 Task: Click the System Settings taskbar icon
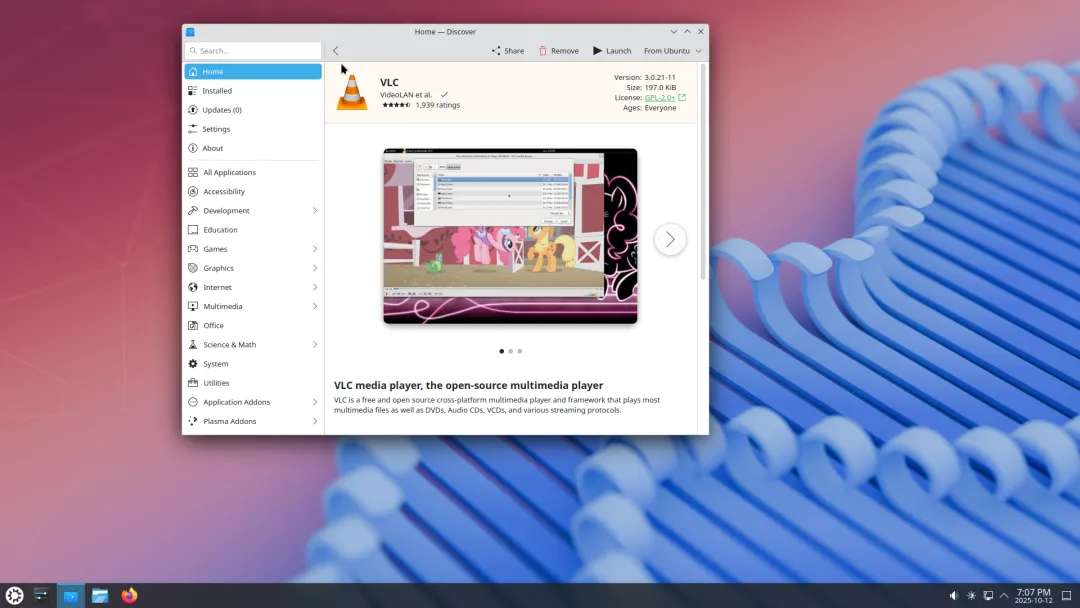tap(41, 596)
